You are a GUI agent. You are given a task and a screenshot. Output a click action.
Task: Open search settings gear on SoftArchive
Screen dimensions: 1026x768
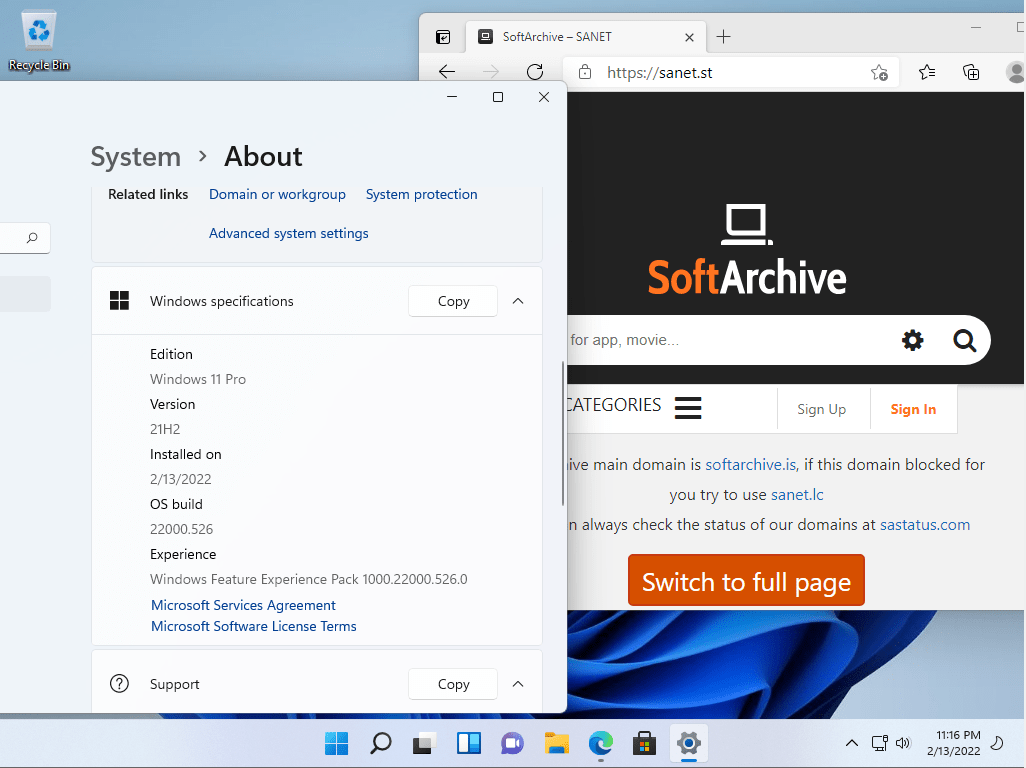click(912, 340)
